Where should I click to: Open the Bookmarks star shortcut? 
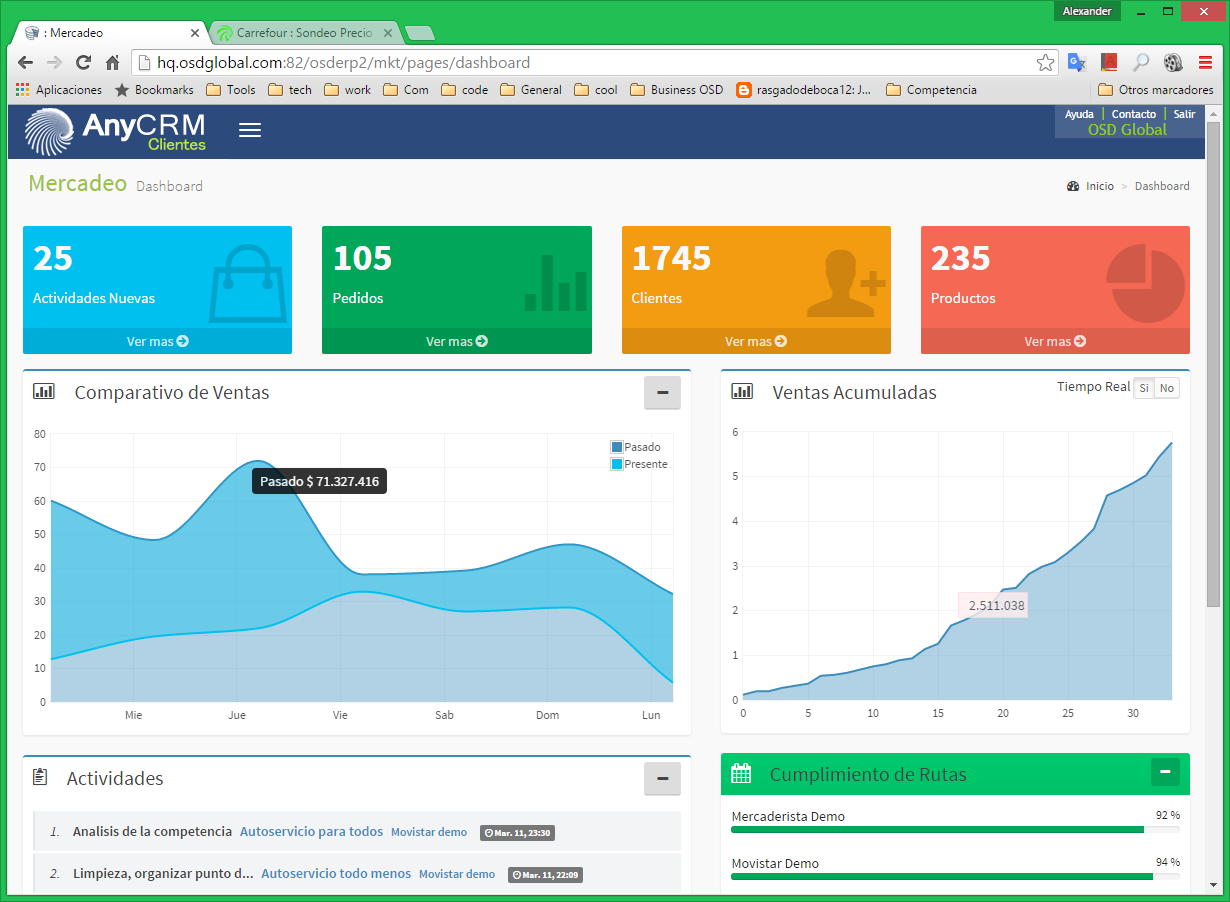tap(154, 90)
